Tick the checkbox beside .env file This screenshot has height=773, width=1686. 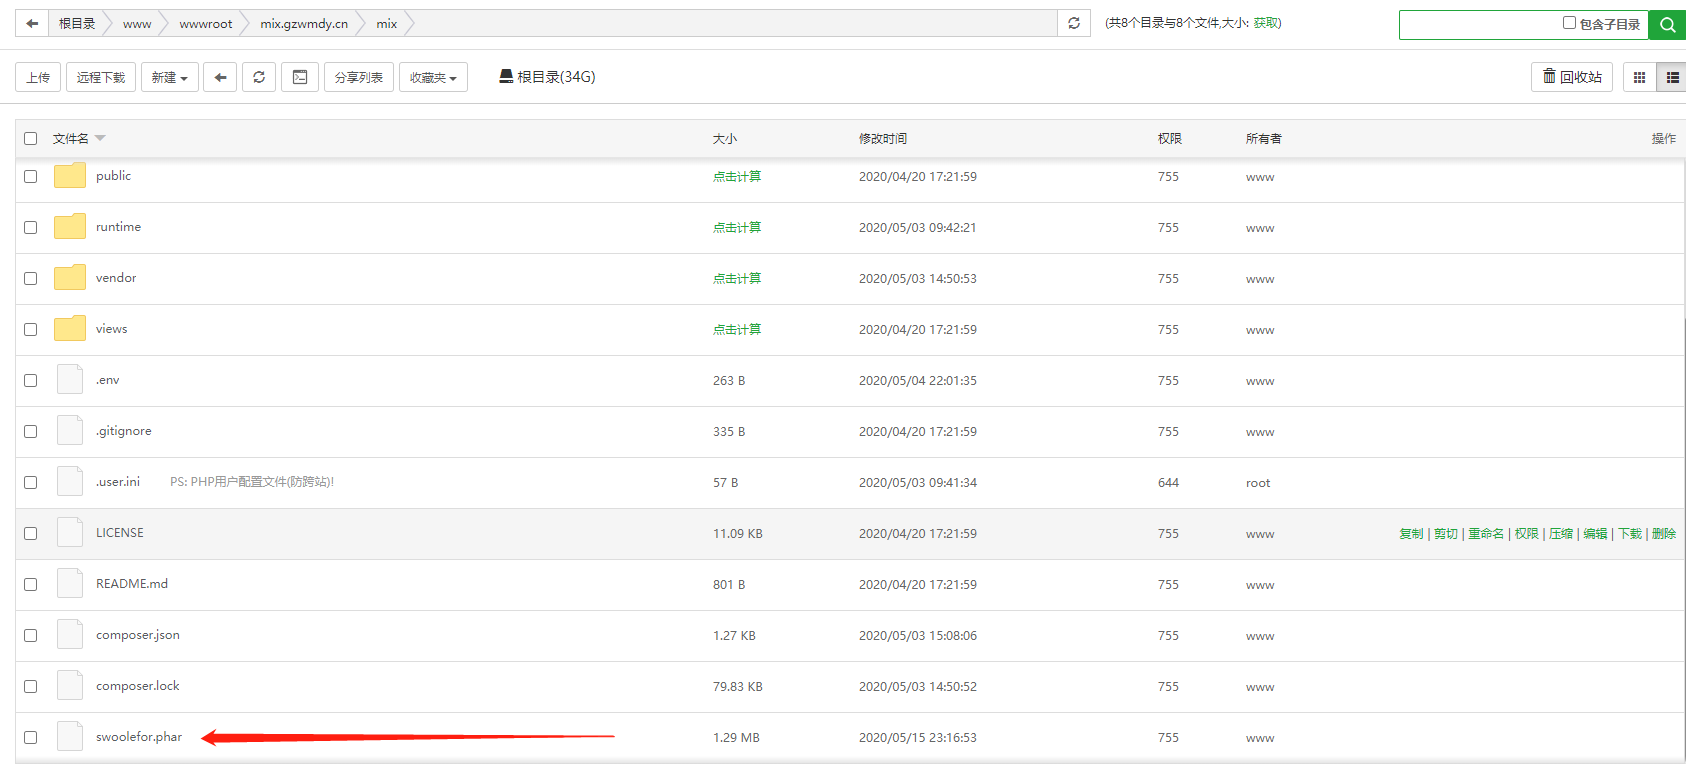coord(31,380)
